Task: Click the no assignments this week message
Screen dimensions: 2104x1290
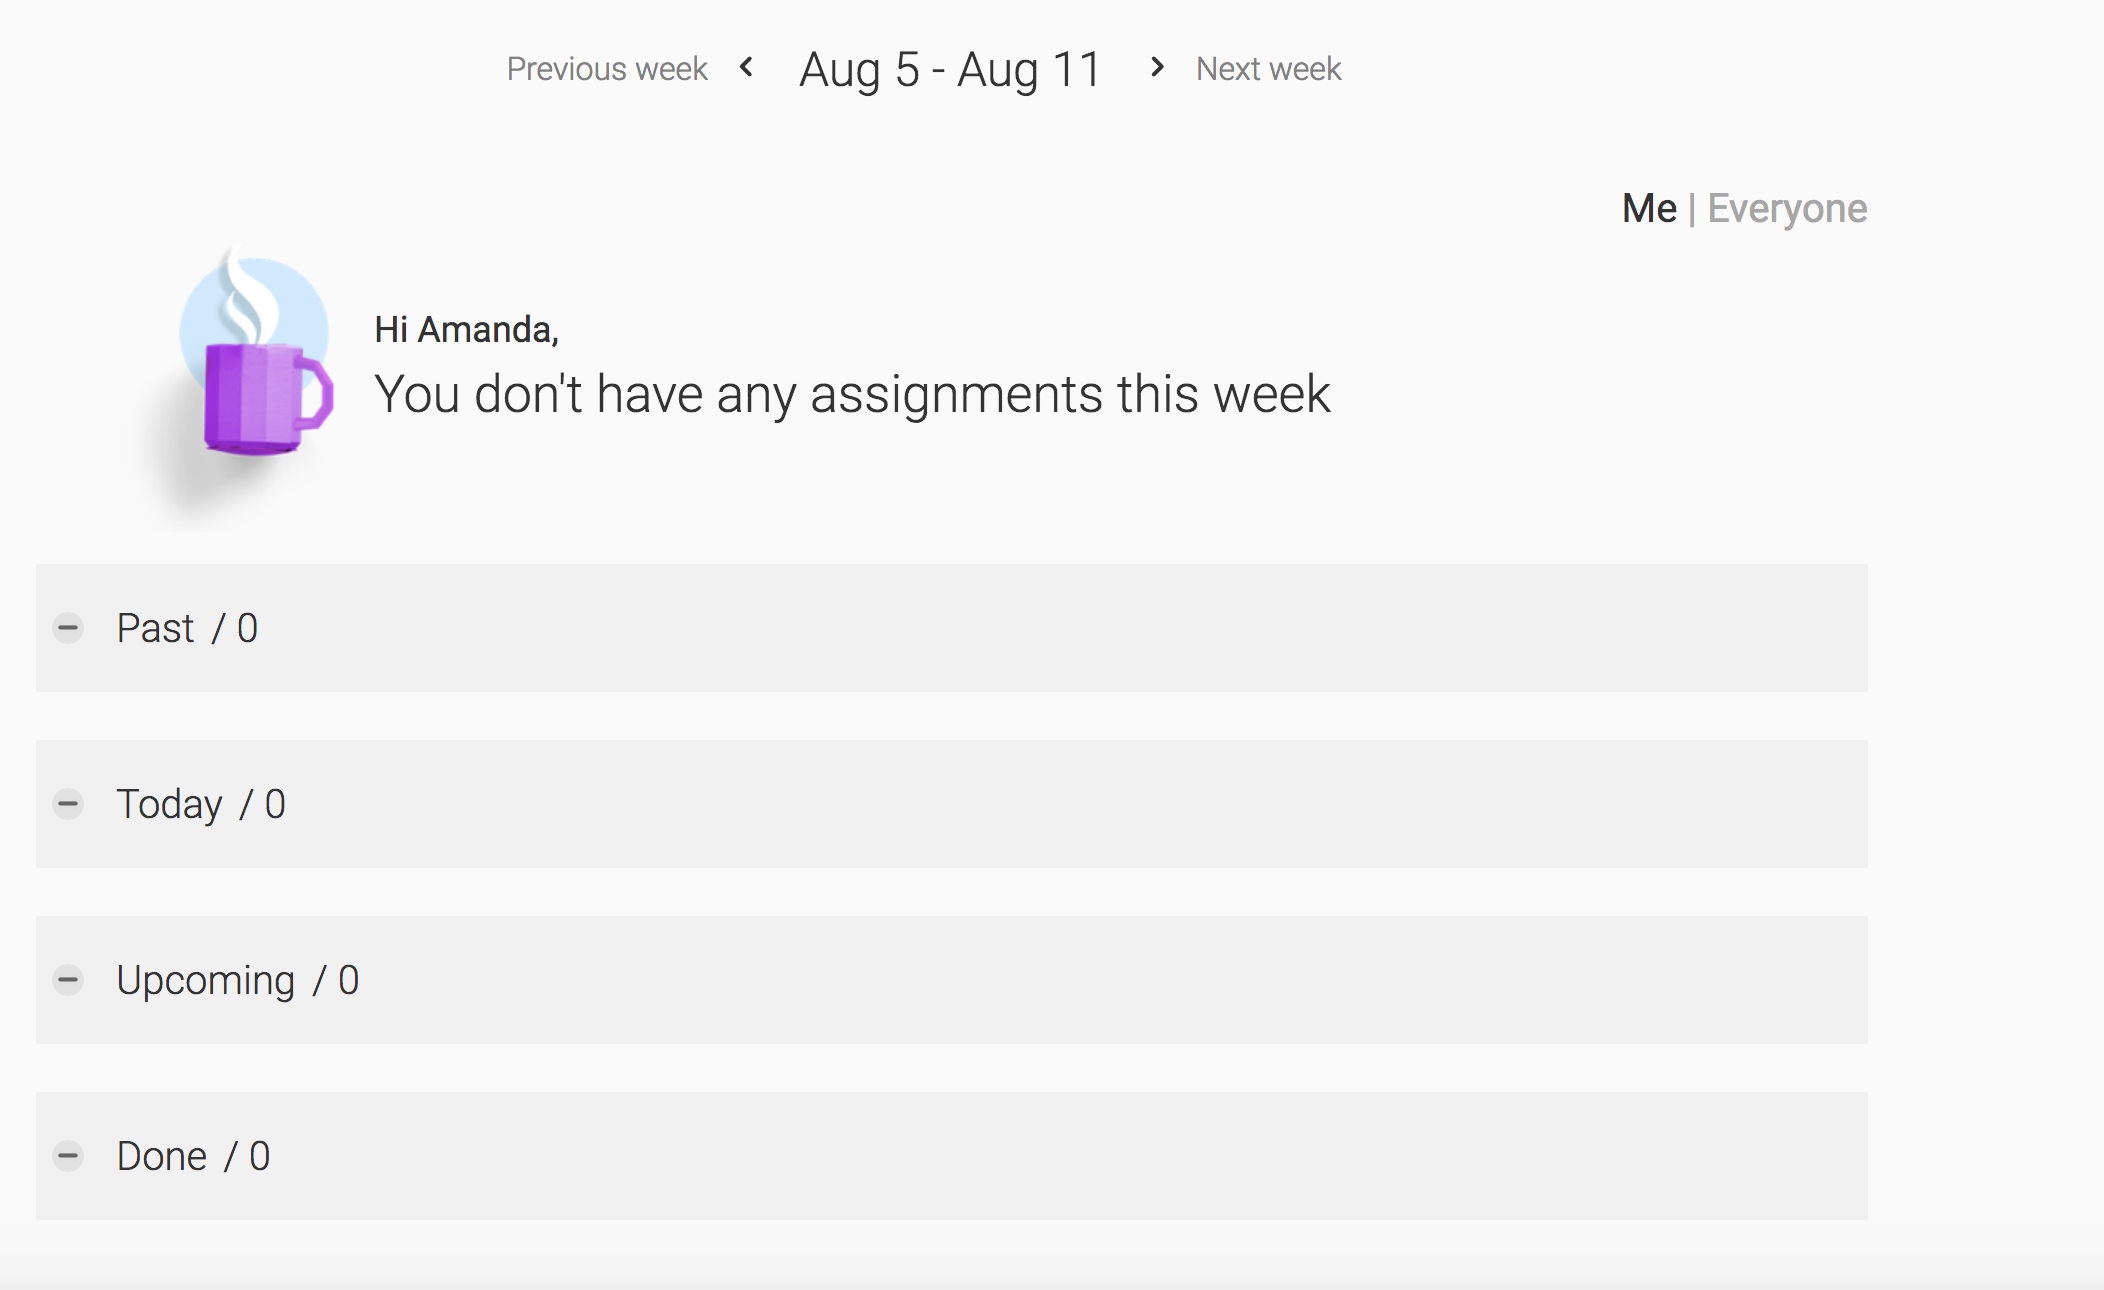Action: [x=852, y=394]
